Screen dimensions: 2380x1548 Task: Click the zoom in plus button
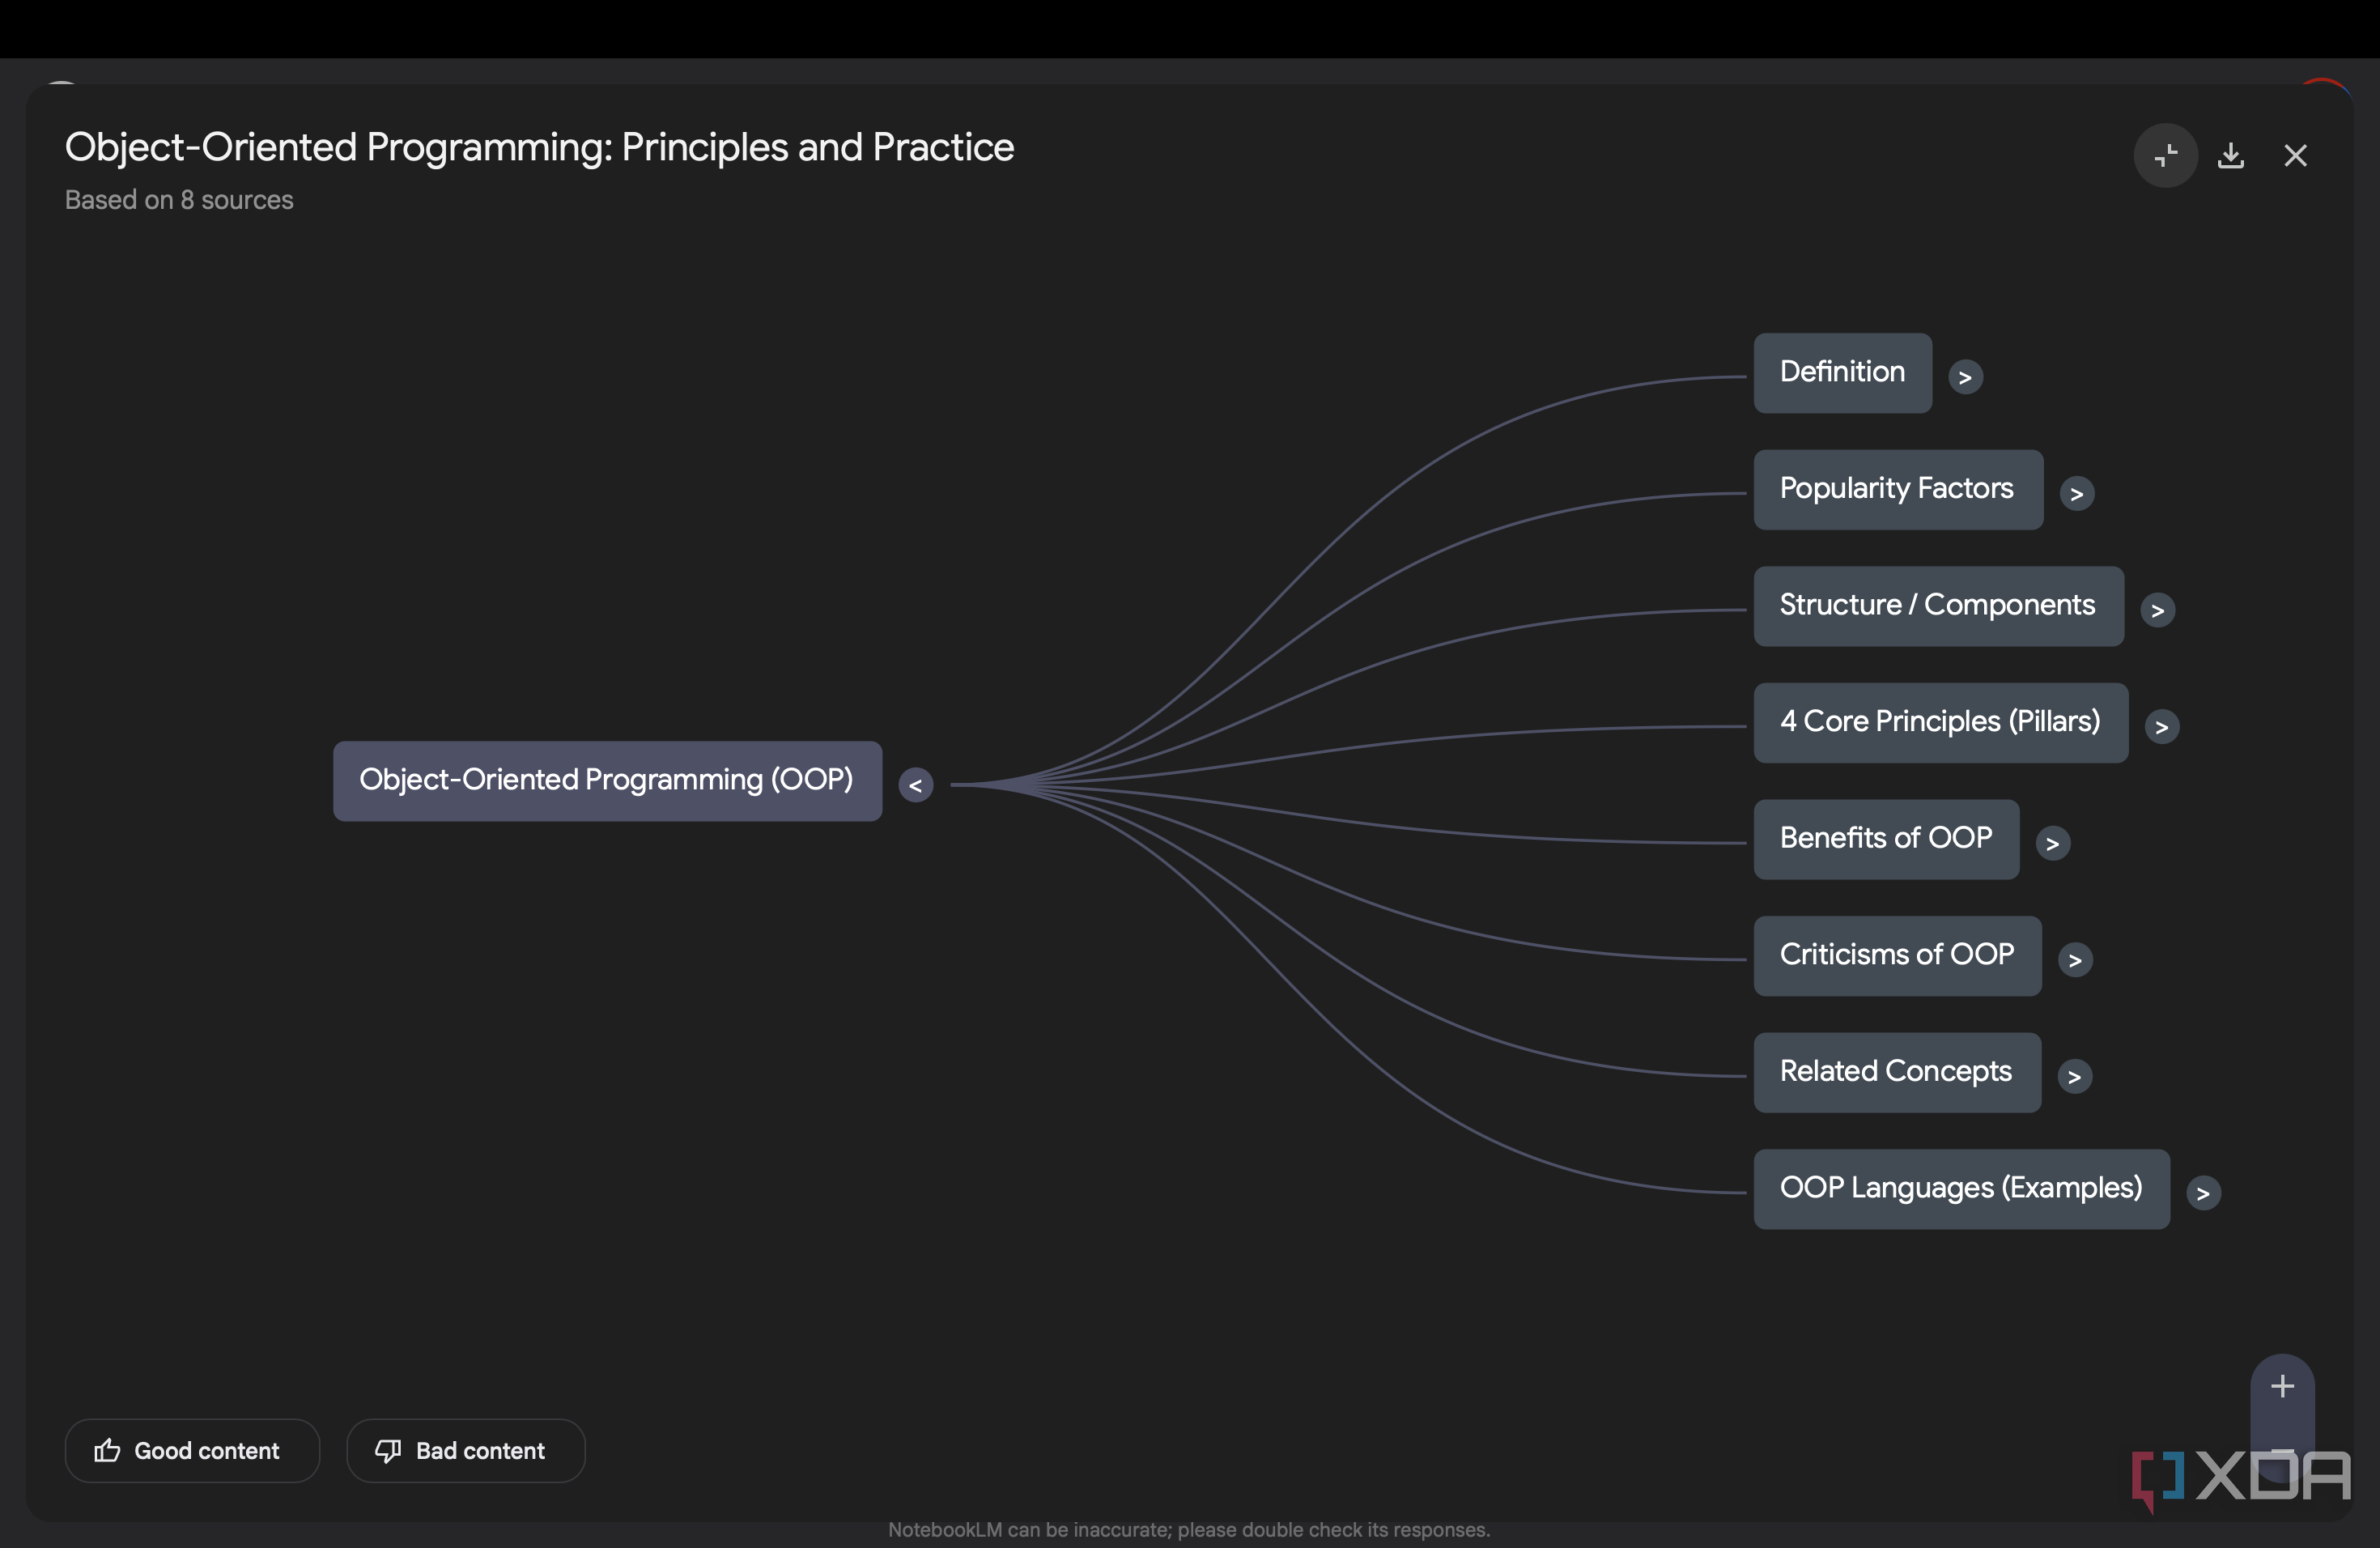pyautogui.click(x=2282, y=1386)
